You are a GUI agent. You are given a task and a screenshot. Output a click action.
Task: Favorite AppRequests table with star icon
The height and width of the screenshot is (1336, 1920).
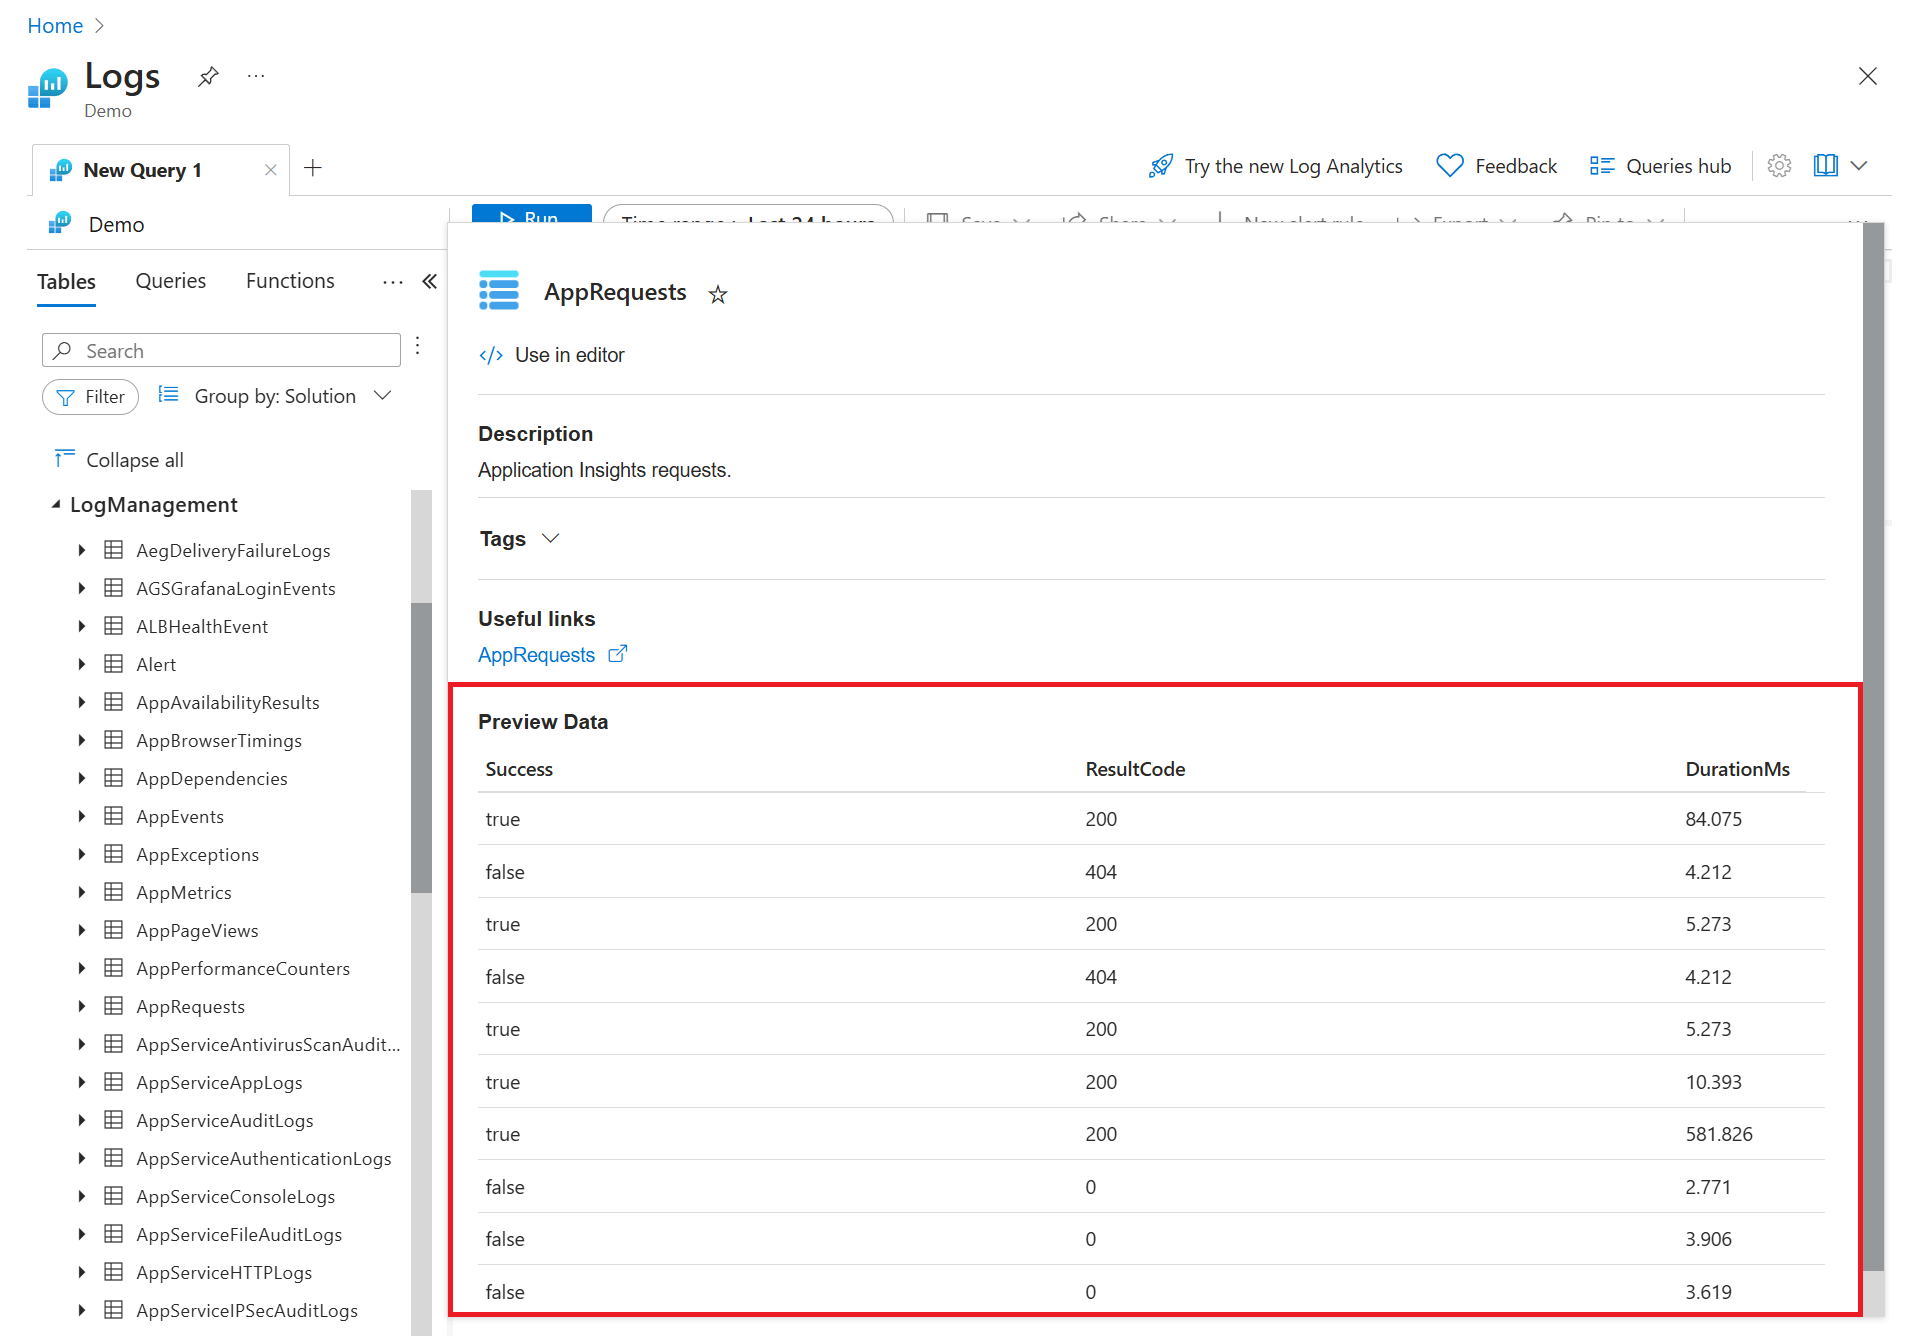(717, 294)
